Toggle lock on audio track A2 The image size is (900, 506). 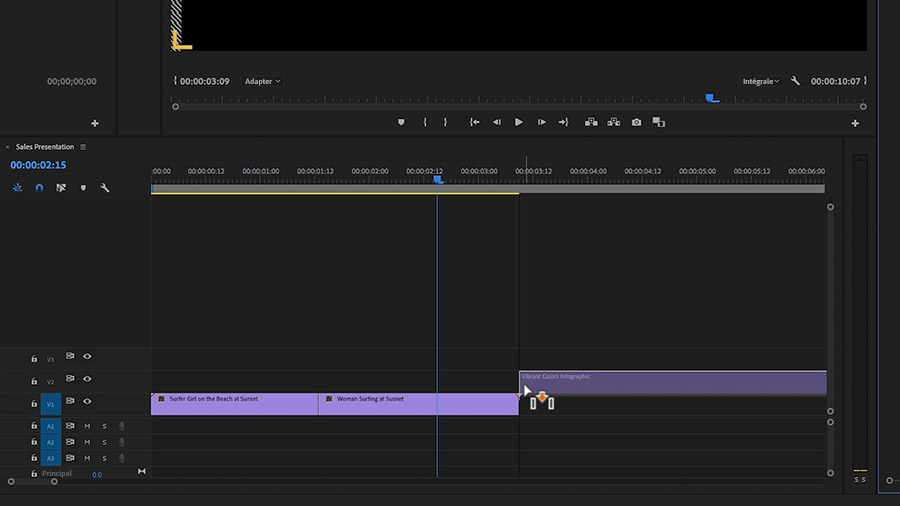tap(34, 442)
